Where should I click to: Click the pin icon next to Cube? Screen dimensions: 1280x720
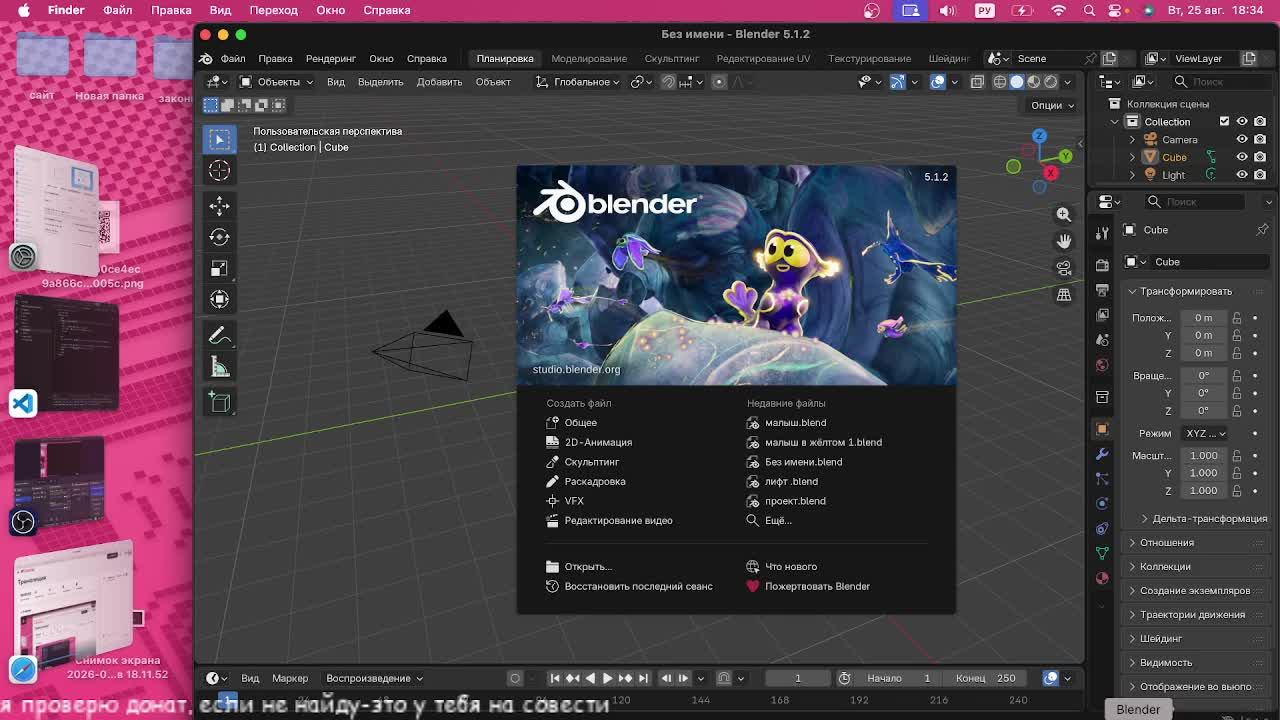coord(1262,230)
